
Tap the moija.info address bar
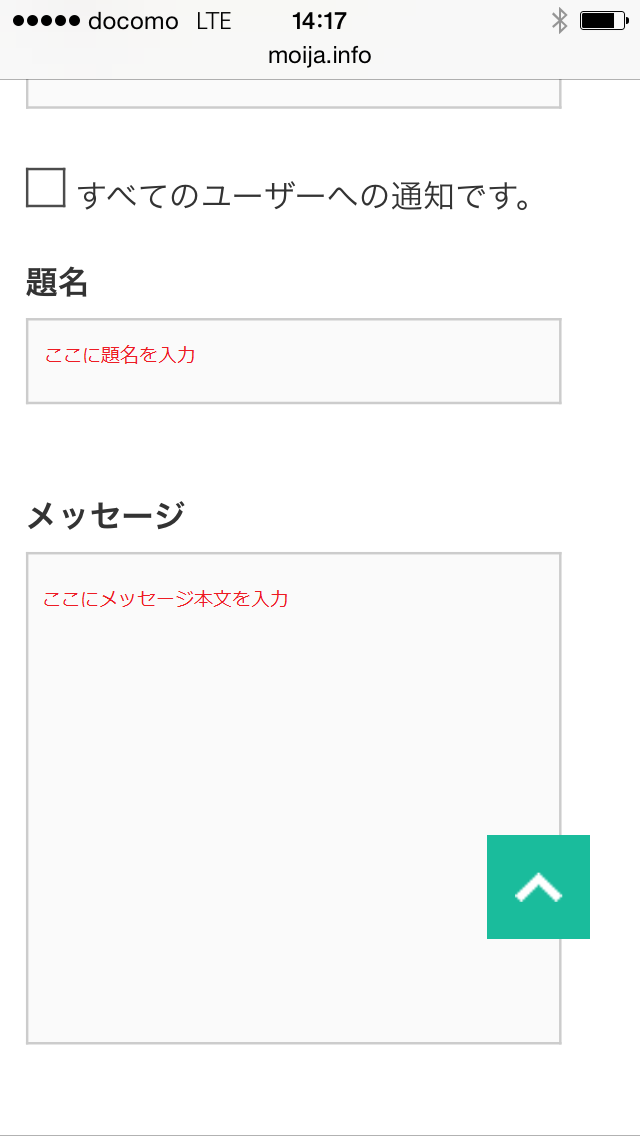(x=320, y=55)
